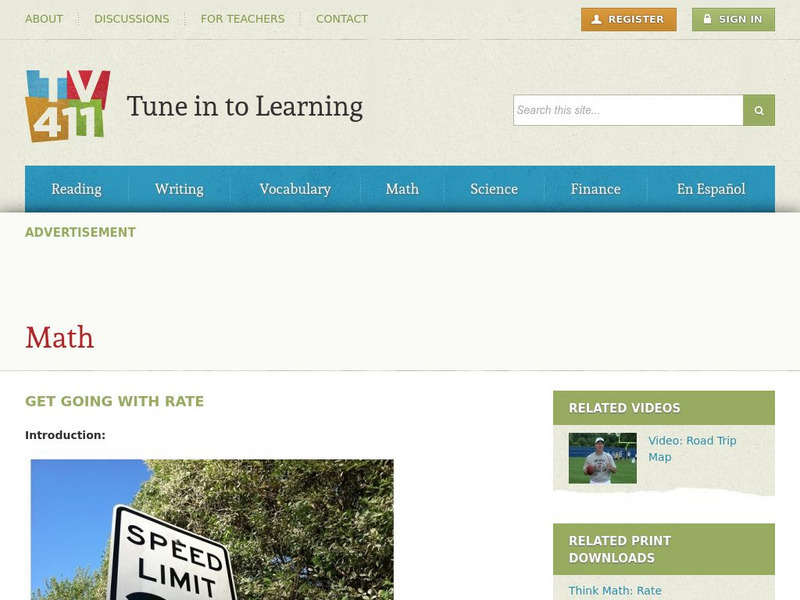Click the Register button with person icon
Screen dimensions: 800x600
click(x=629, y=19)
